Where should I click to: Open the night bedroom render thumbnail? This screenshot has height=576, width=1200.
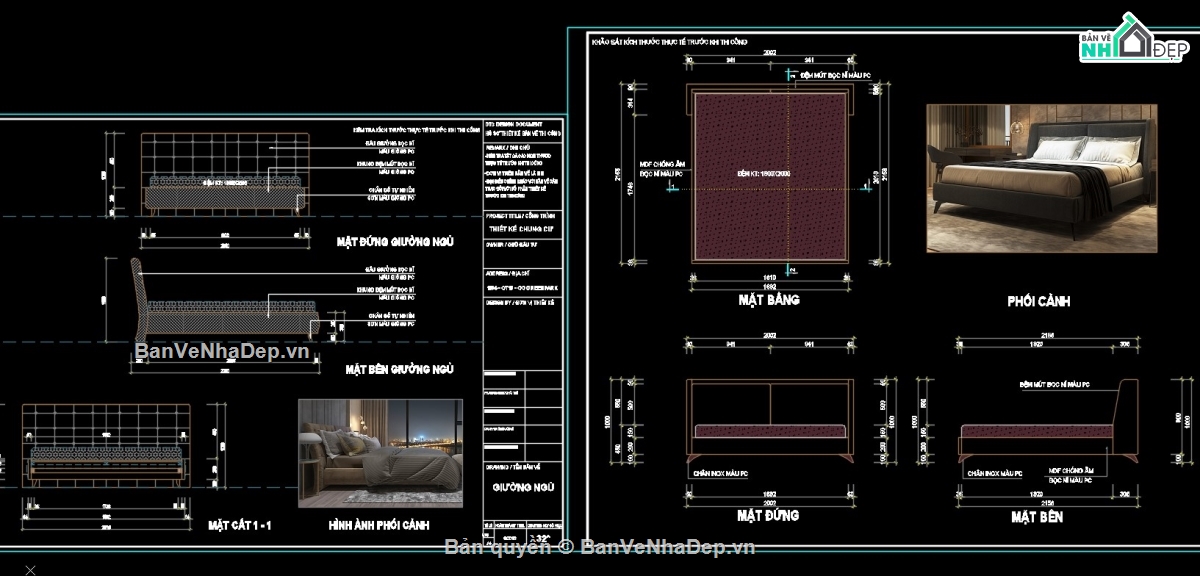[380, 453]
